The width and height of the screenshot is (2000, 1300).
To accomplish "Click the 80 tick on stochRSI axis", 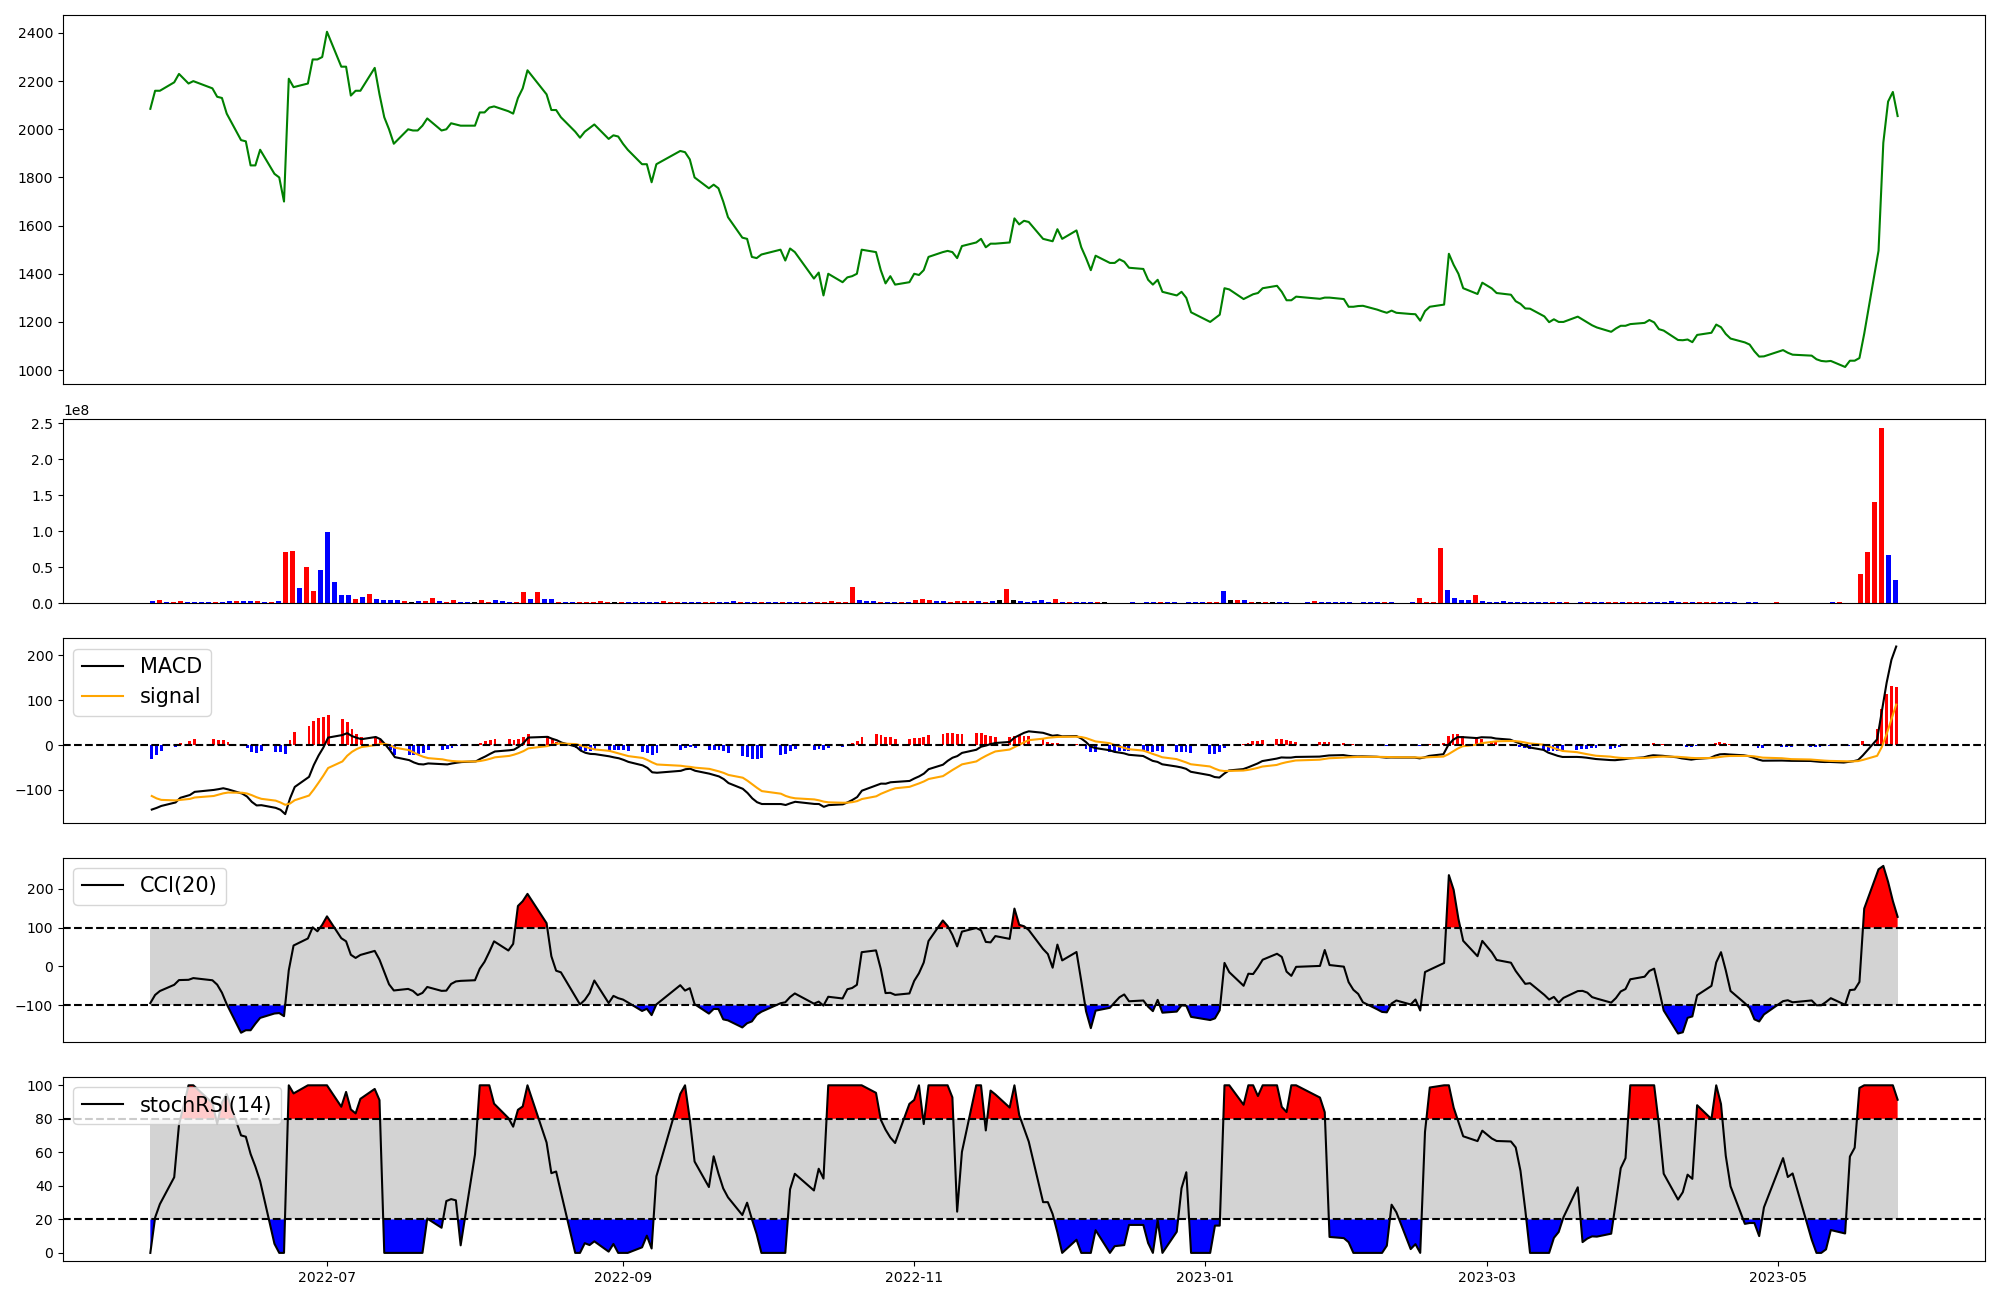I will coord(43,1119).
